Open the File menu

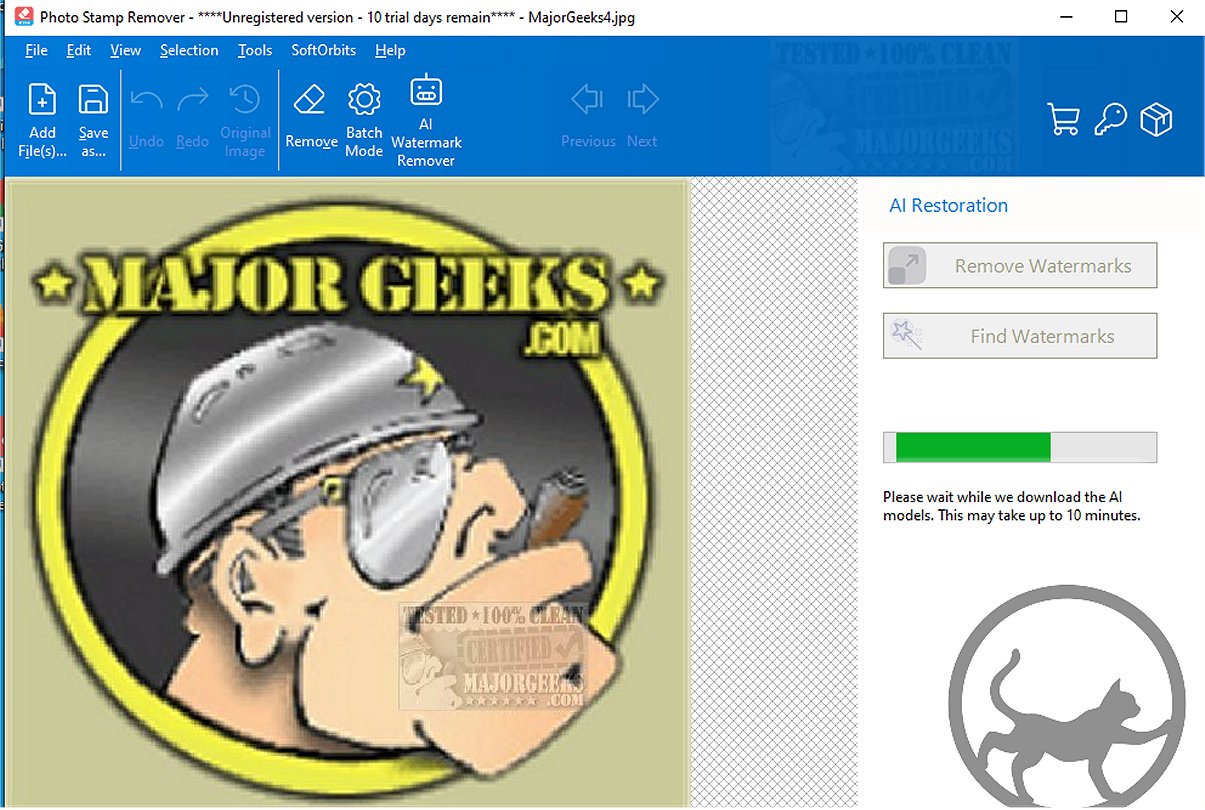[36, 50]
